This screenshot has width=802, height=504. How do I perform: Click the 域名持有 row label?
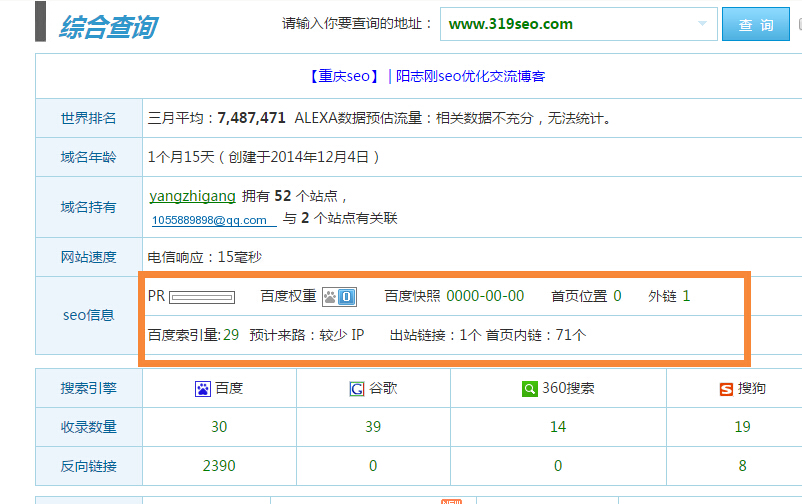pos(88,207)
